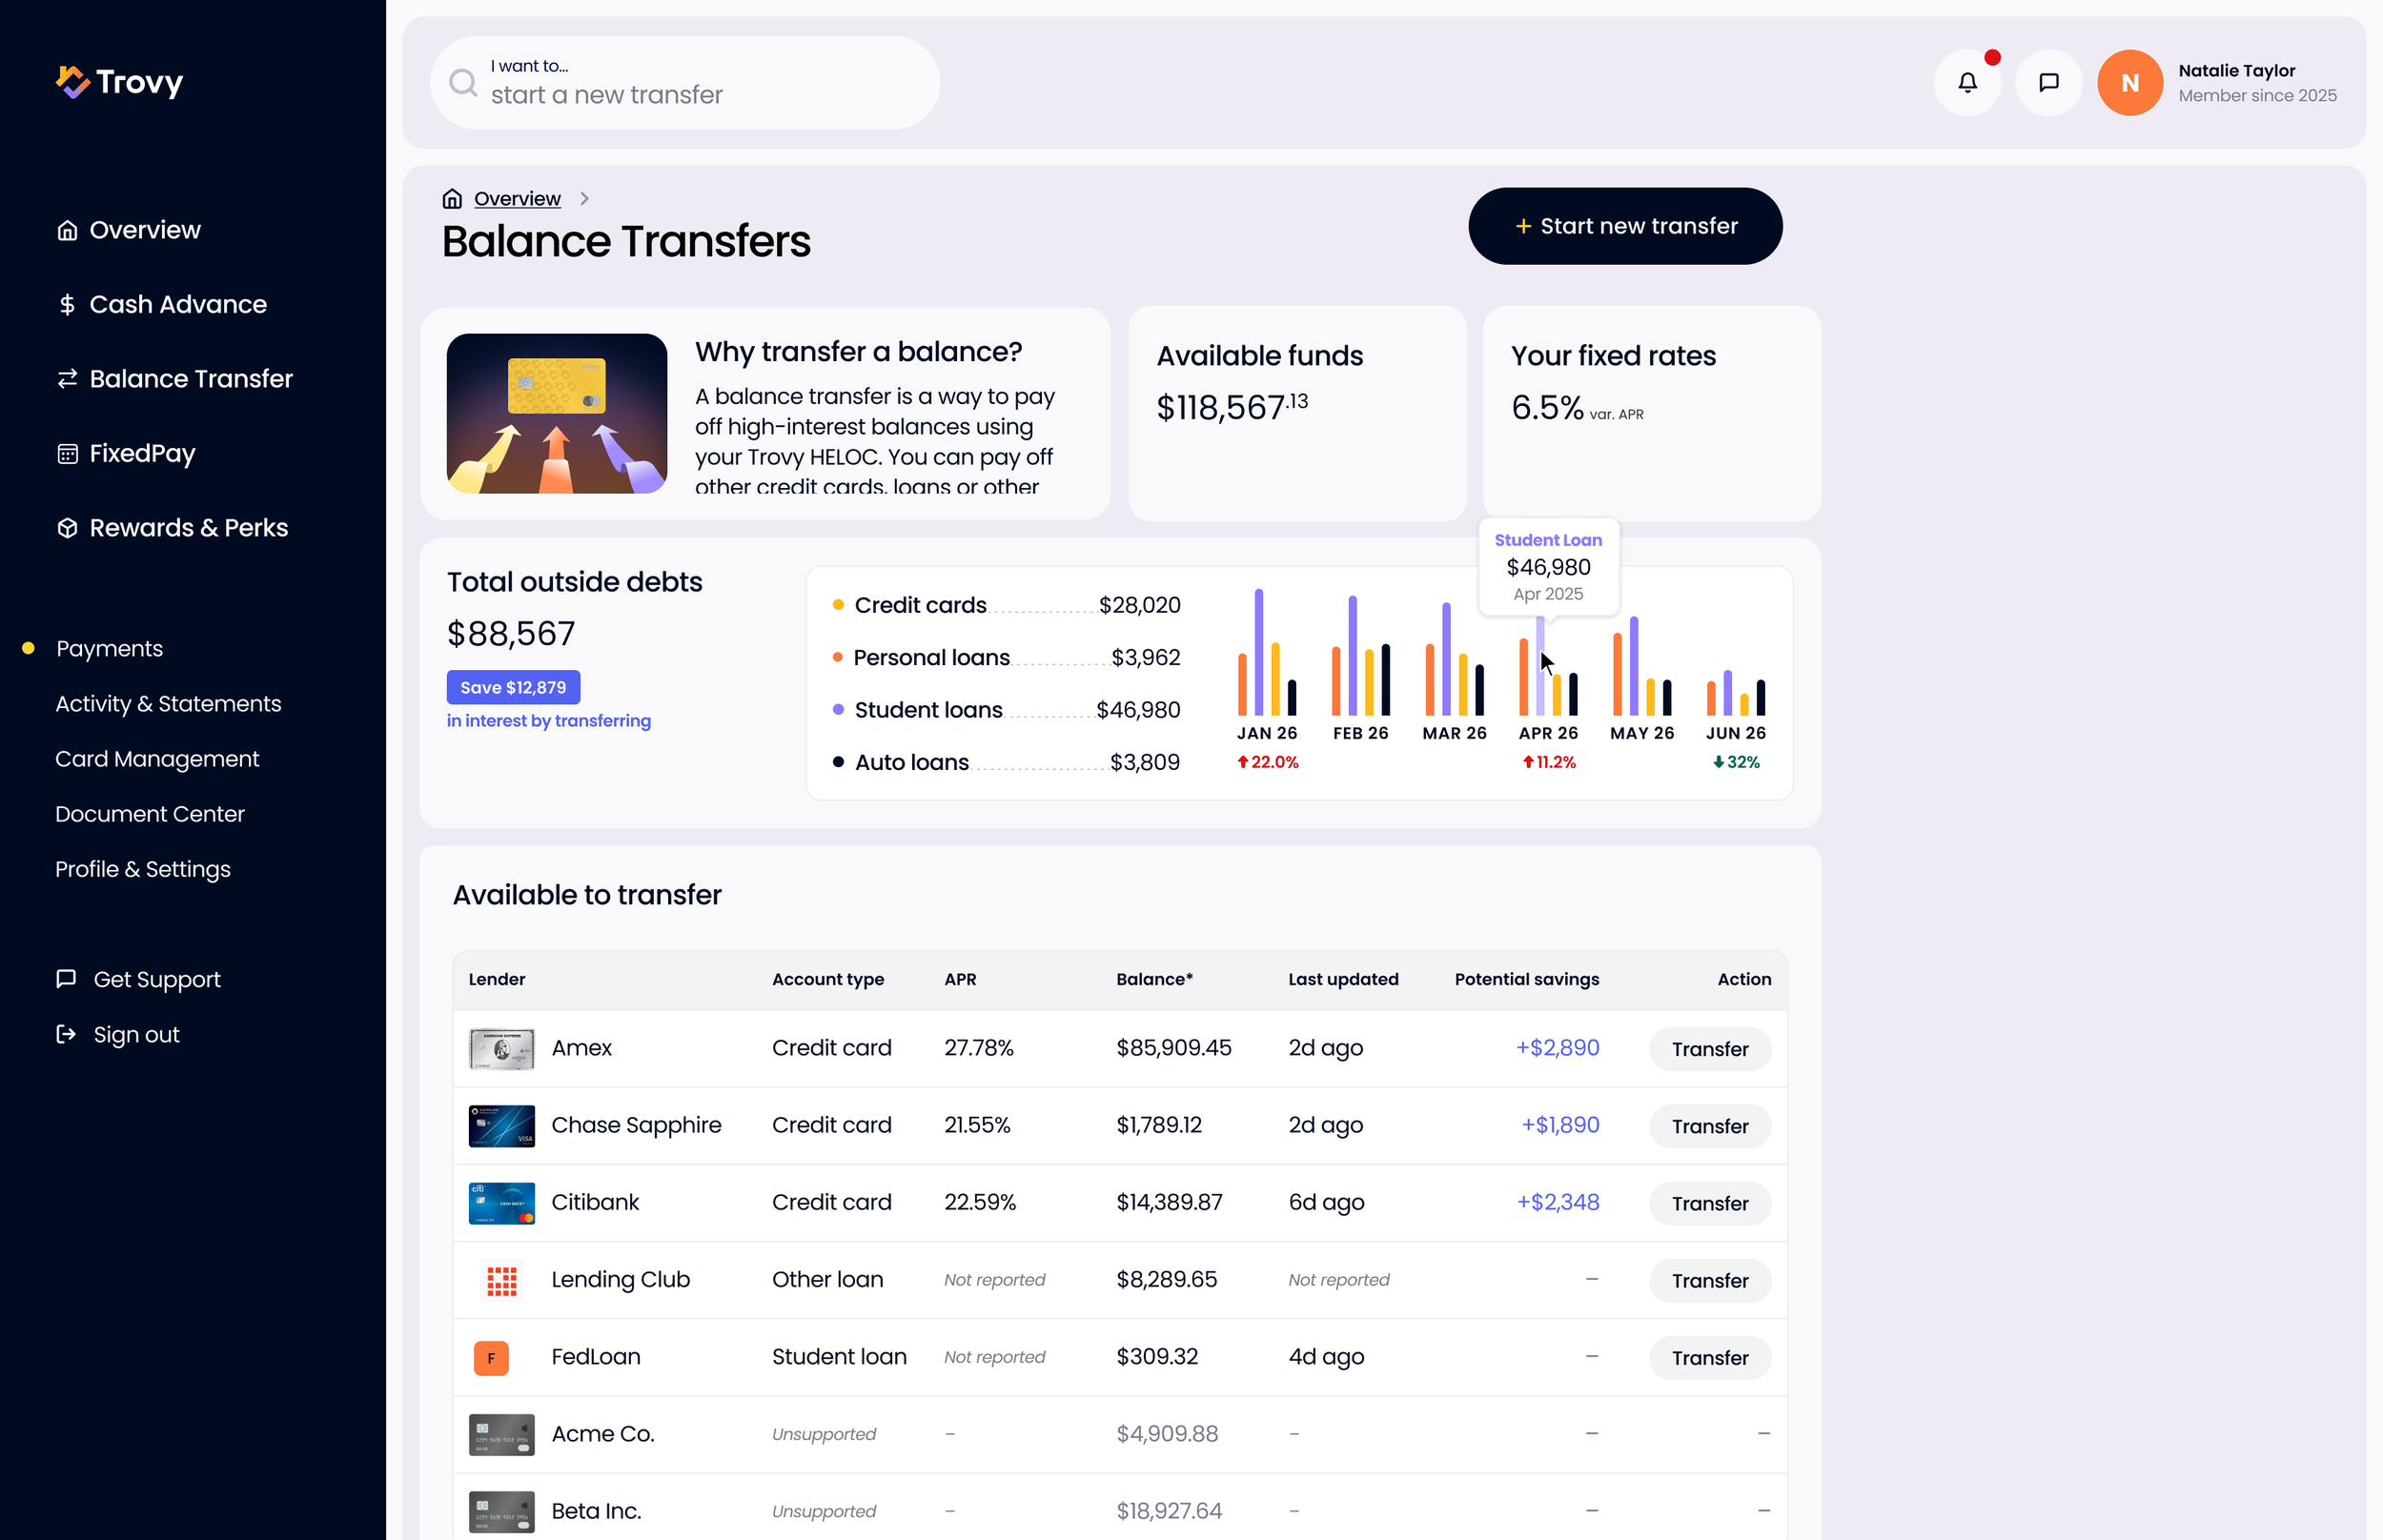
Task: Click the Lending Club logo icon
Action: click(x=502, y=1280)
